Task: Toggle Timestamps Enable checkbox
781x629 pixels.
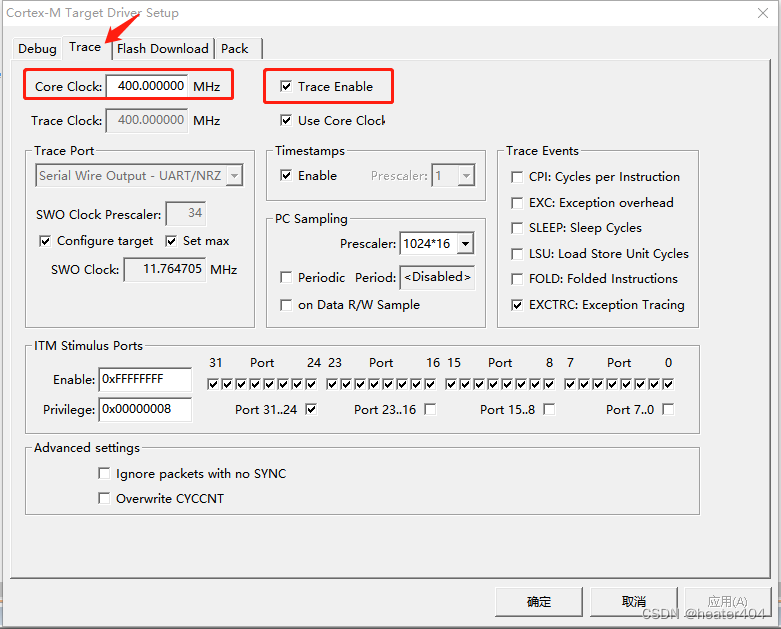Action: tap(286, 175)
